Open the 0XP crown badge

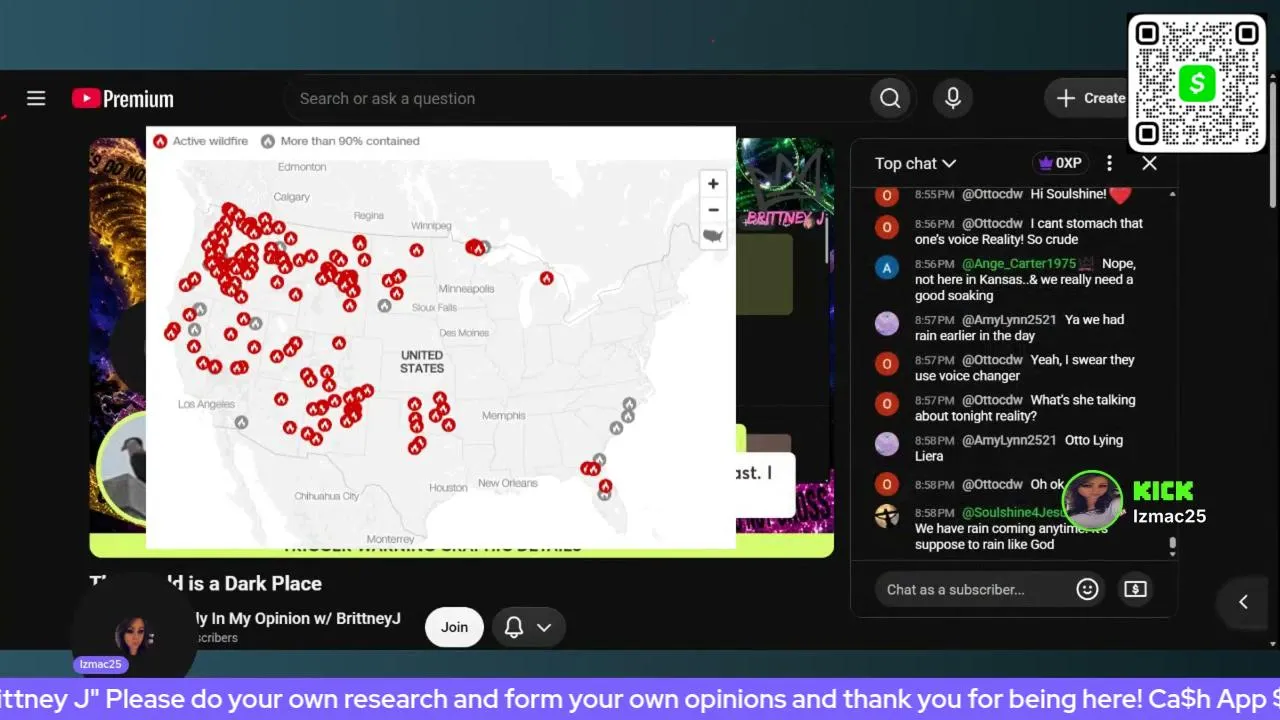click(x=1060, y=163)
